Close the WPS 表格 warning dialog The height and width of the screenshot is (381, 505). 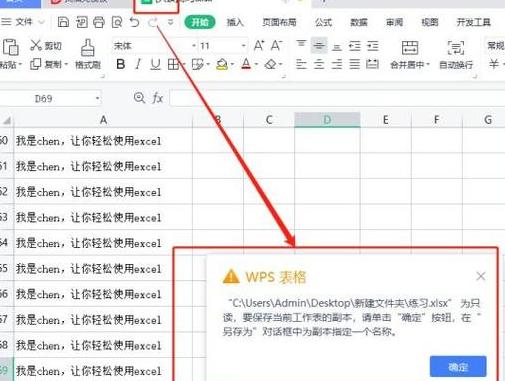[481, 276]
